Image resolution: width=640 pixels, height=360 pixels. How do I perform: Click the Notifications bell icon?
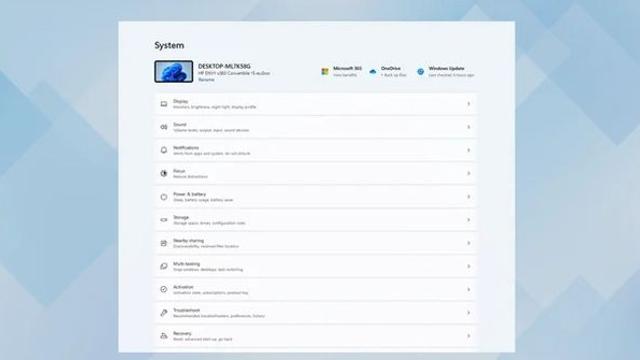pos(164,150)
